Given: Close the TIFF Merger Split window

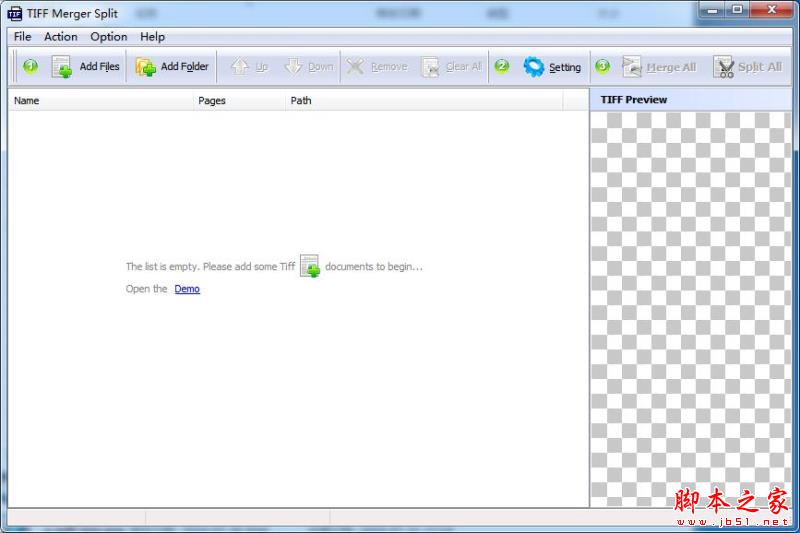Looking at the screenshot, I should click(771, 10).
